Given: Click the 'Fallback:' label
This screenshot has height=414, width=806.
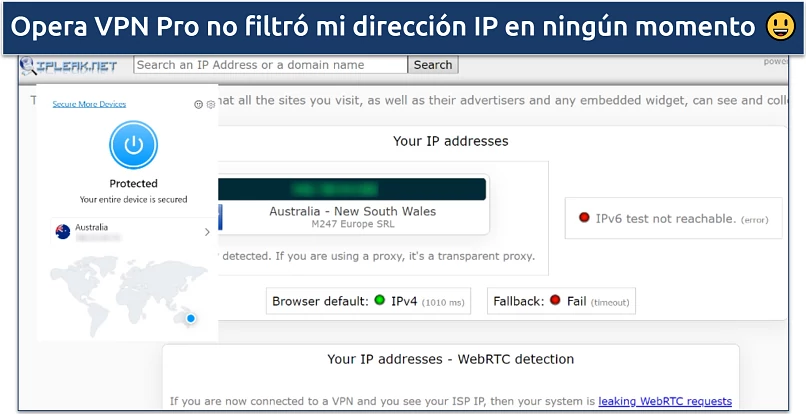Looking at the screenshot, I should (519, 301).
